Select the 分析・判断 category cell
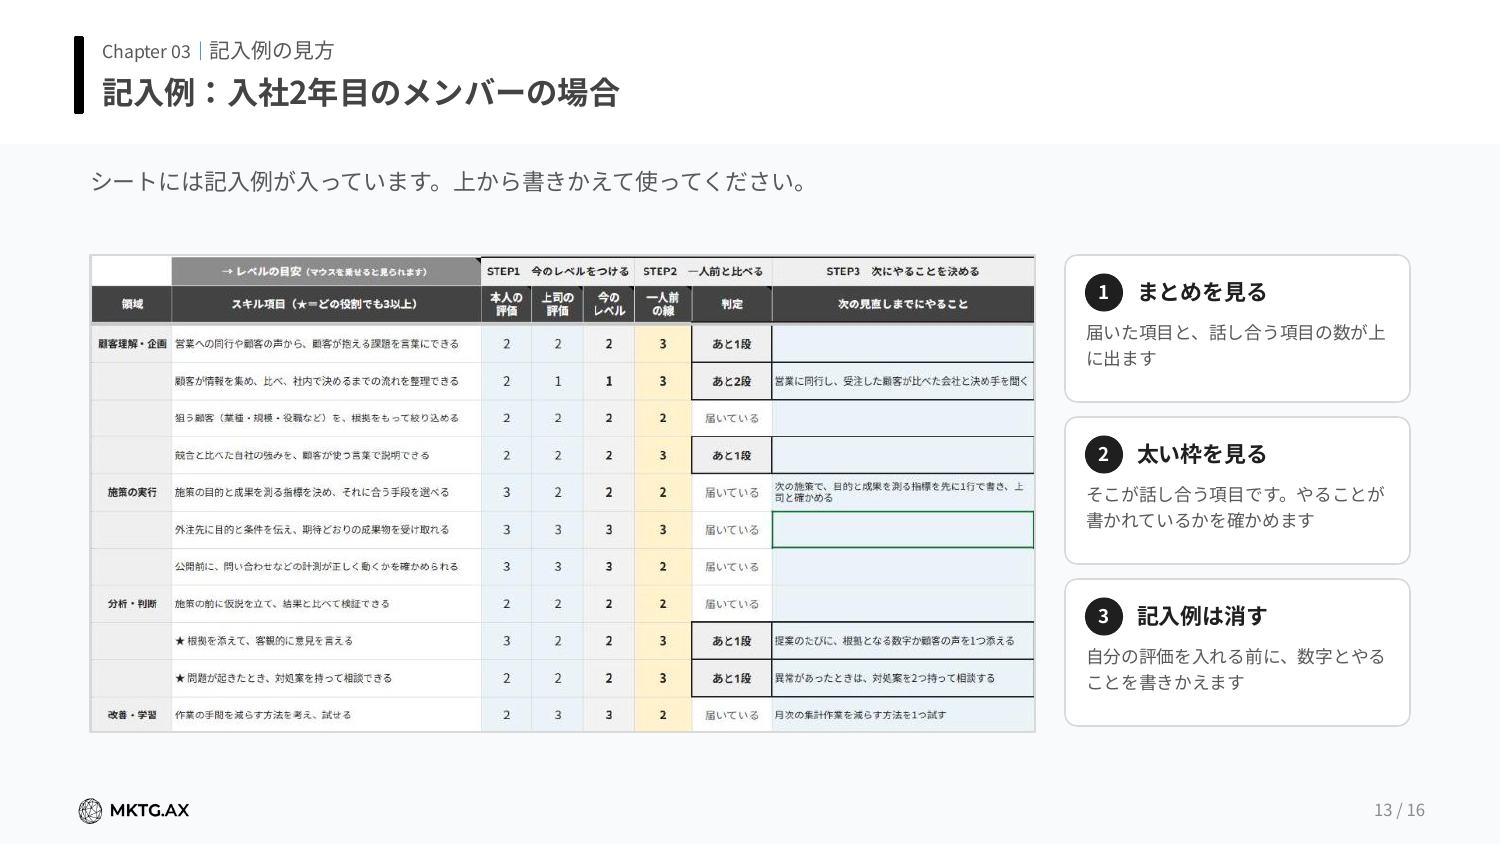This screenshot has height=844, width=1500. click(132, 604)
